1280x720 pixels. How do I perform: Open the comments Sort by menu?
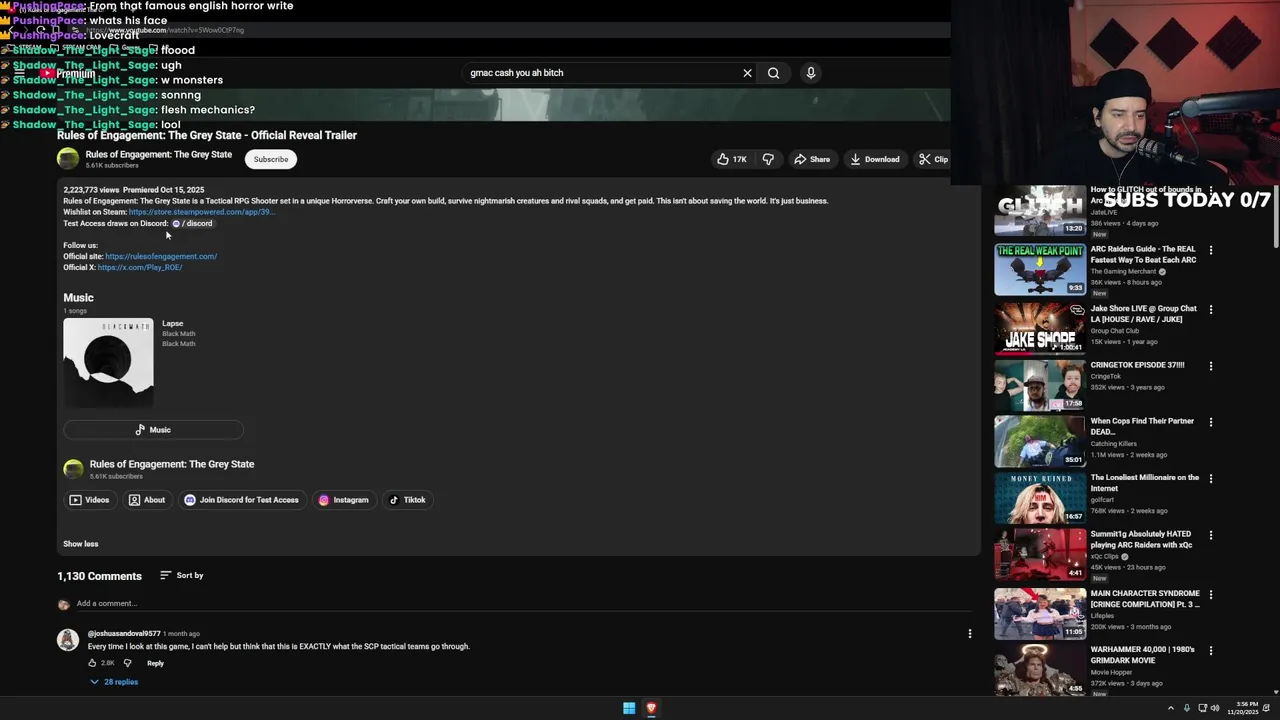pyautogui.click(x=181, y=575)
